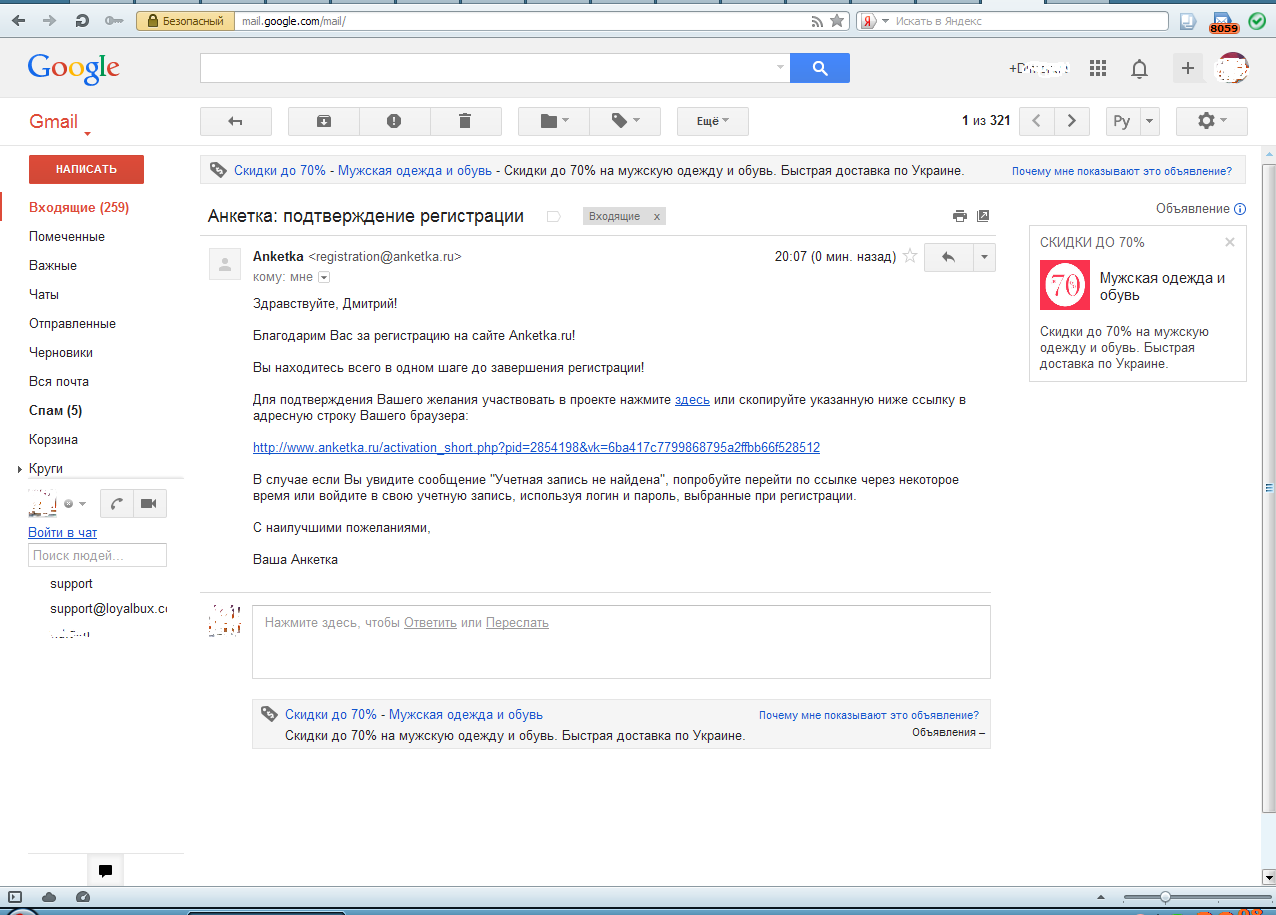1276x915 pixels.
Task: Open the Черновики drafts folder
Action: tap(61, 353)
